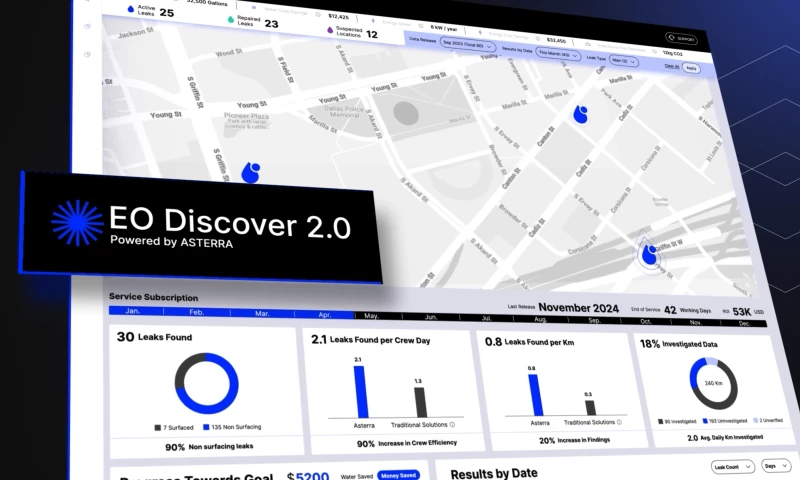This screenshot has height=480, width=800.
Task: Click the info icon before $33,450
Action: (x=538, y=38)
